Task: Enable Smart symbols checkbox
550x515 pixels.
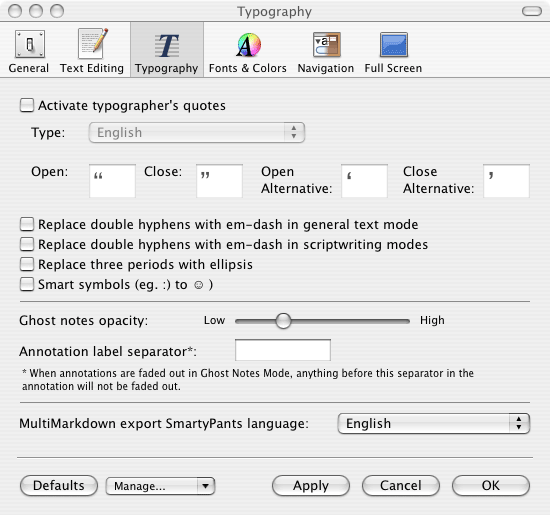Action: click(27, 284)
